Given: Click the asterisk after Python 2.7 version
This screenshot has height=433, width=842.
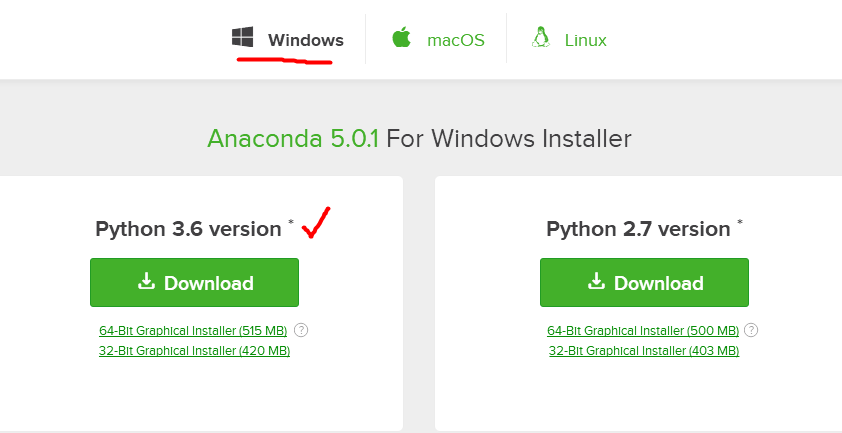Looking at the screenshot, I should [x=740, y=222].
